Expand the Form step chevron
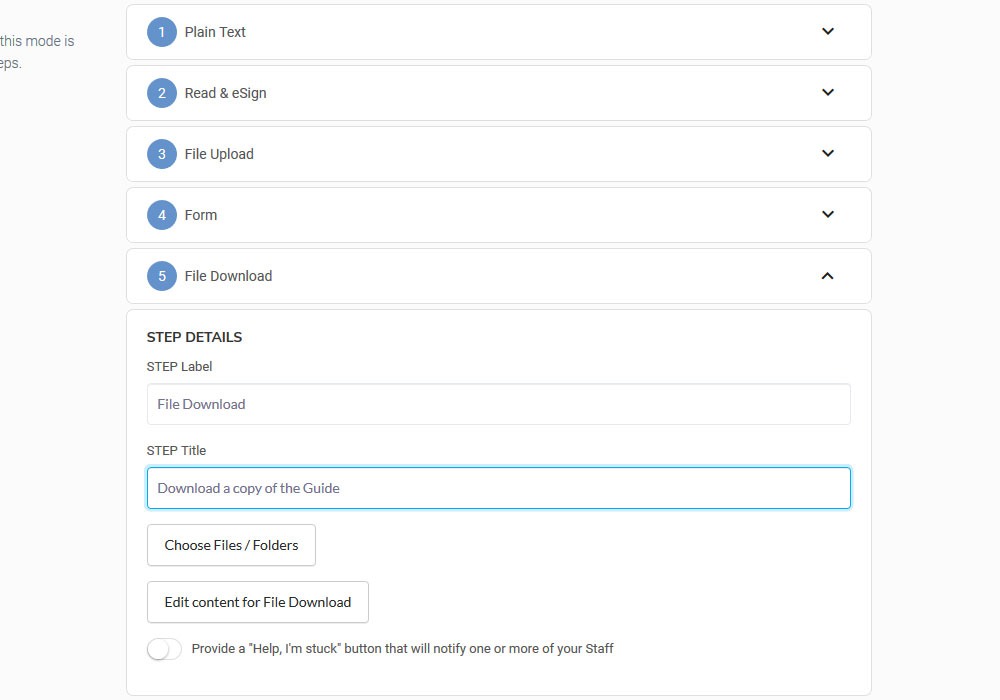The width and height of the screenshot is (1000, 700). point(827,215)
